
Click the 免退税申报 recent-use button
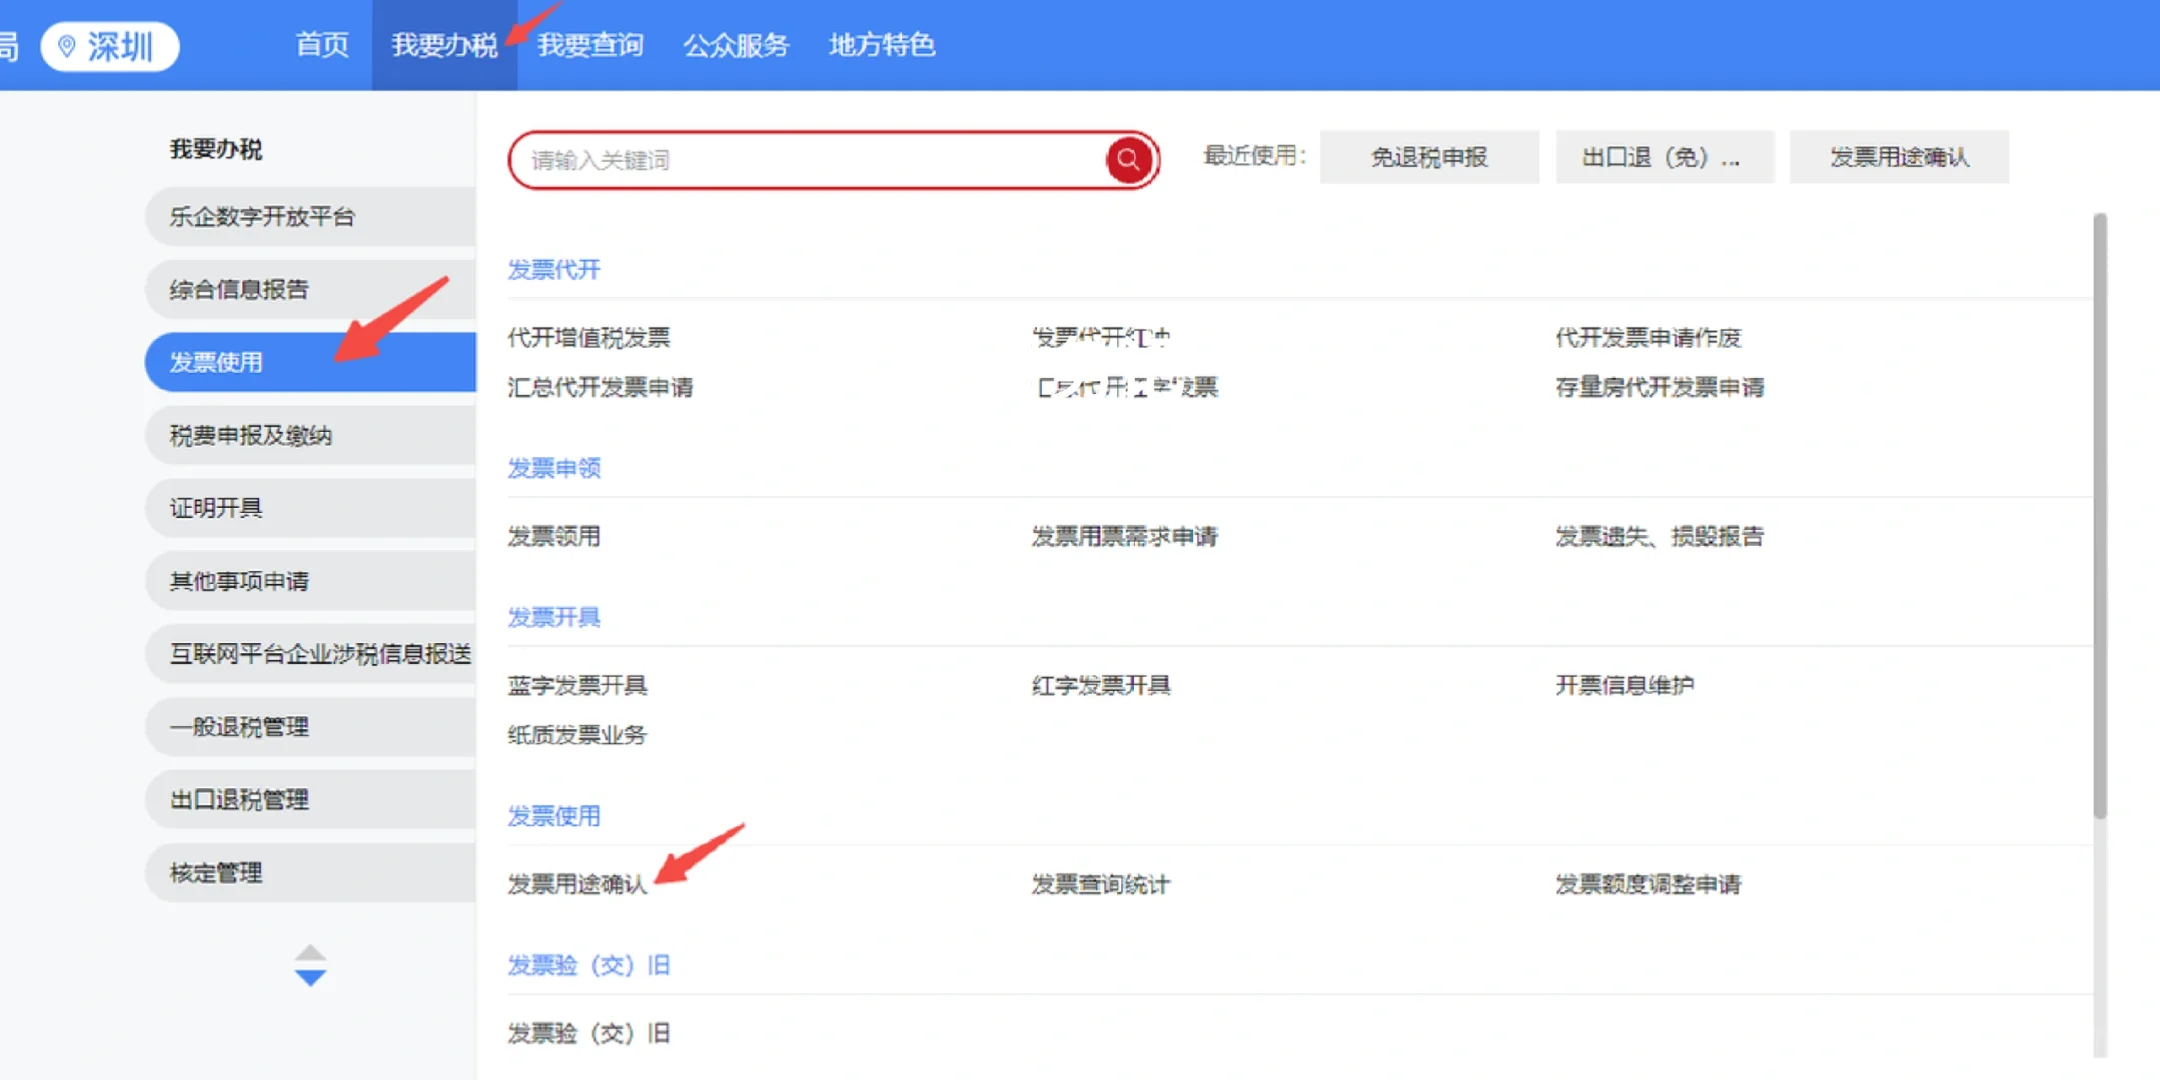[x=1429, y=157]
